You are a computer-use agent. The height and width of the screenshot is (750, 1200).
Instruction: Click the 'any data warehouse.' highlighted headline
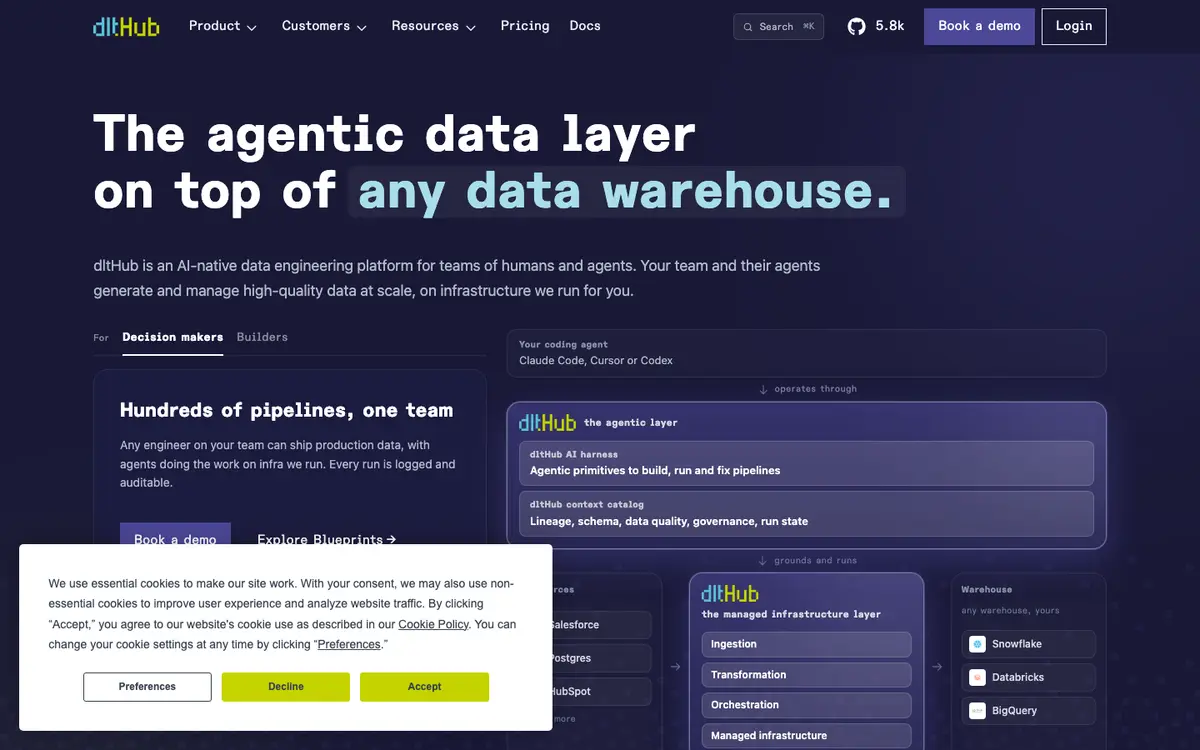(626, 191)
